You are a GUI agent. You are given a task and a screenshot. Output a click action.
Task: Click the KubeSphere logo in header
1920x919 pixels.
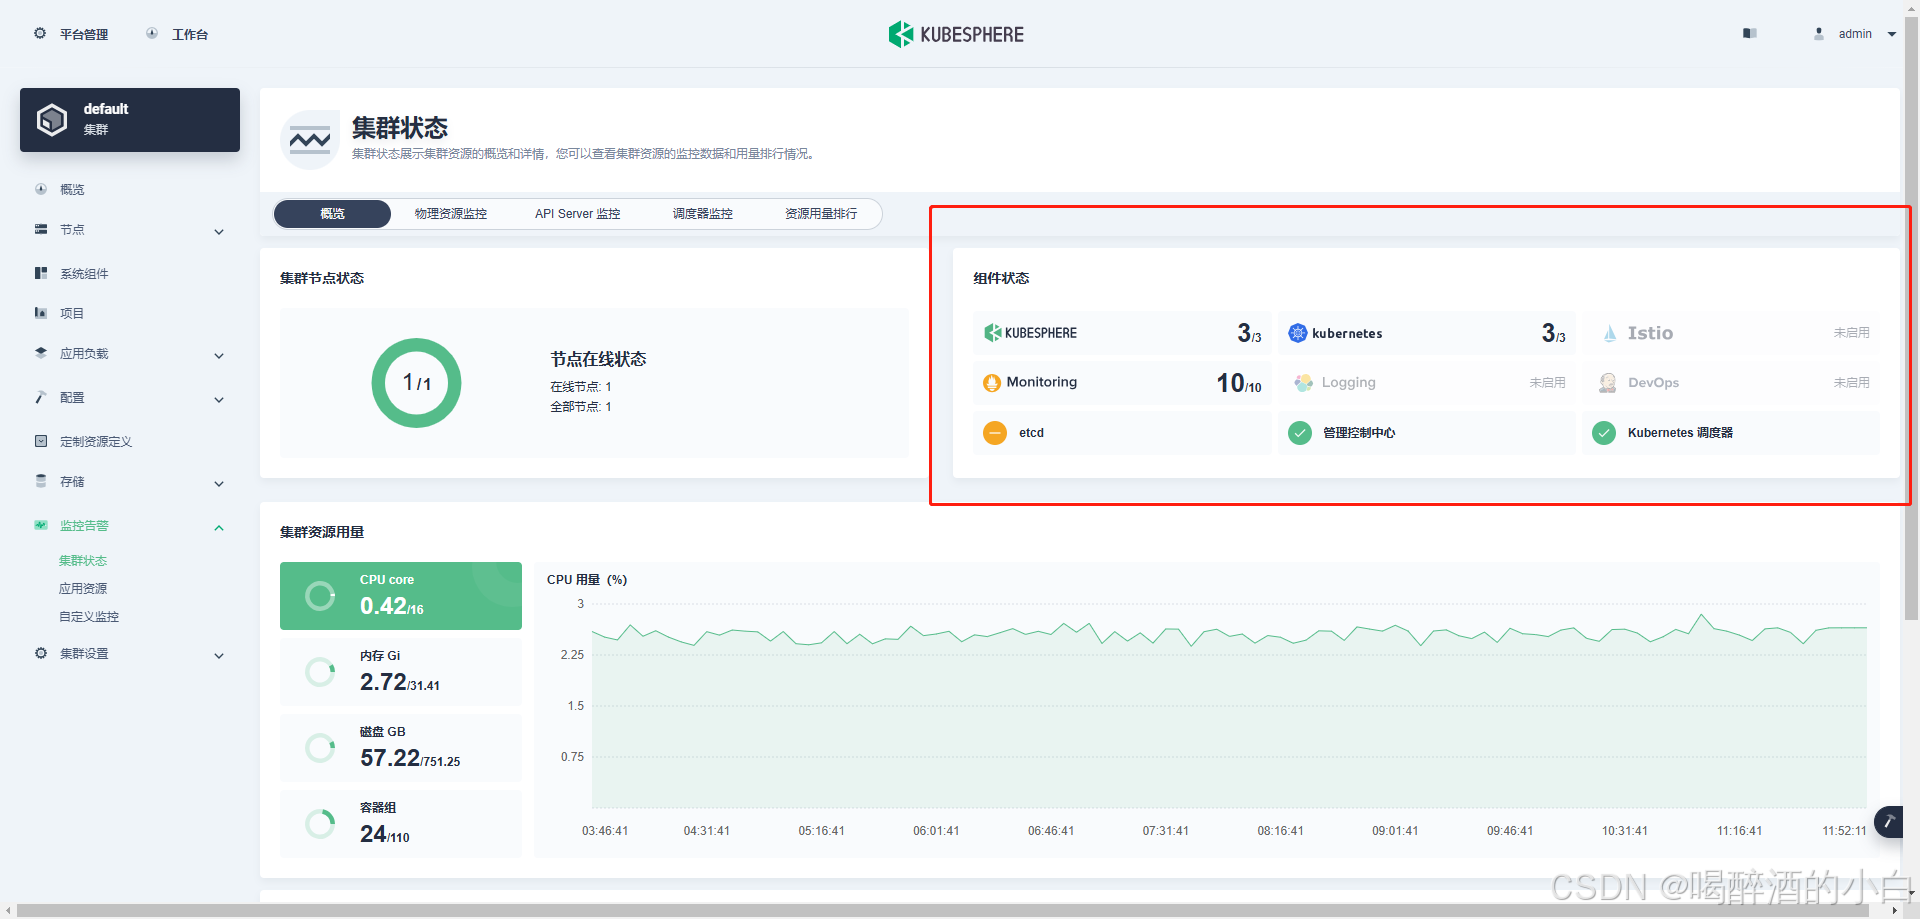pos(956,34)
